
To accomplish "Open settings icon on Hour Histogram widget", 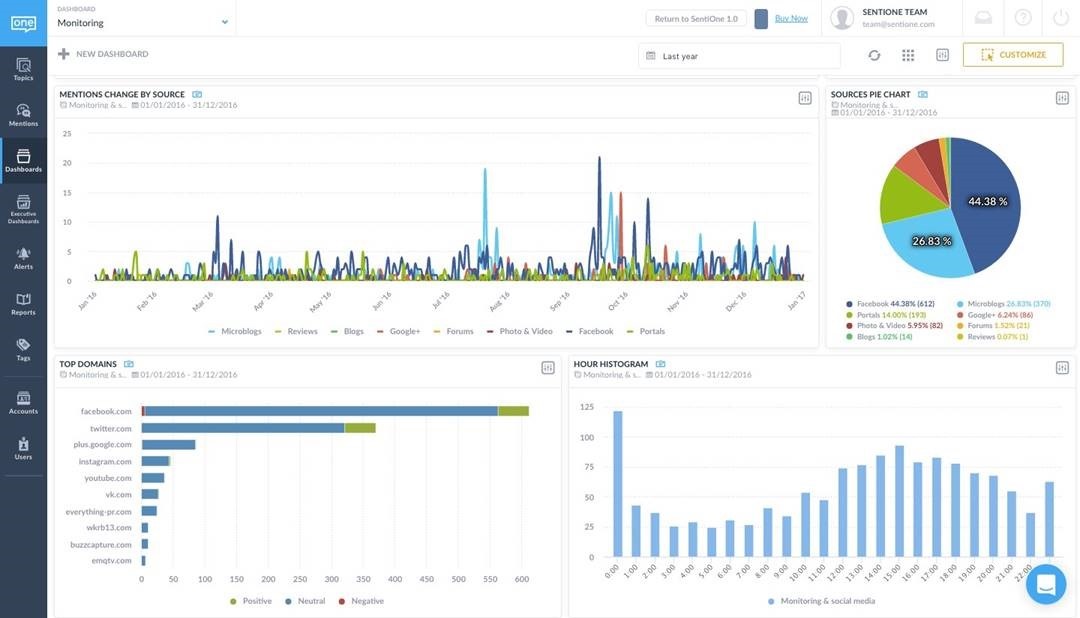I will click(x=1062, y=368).
